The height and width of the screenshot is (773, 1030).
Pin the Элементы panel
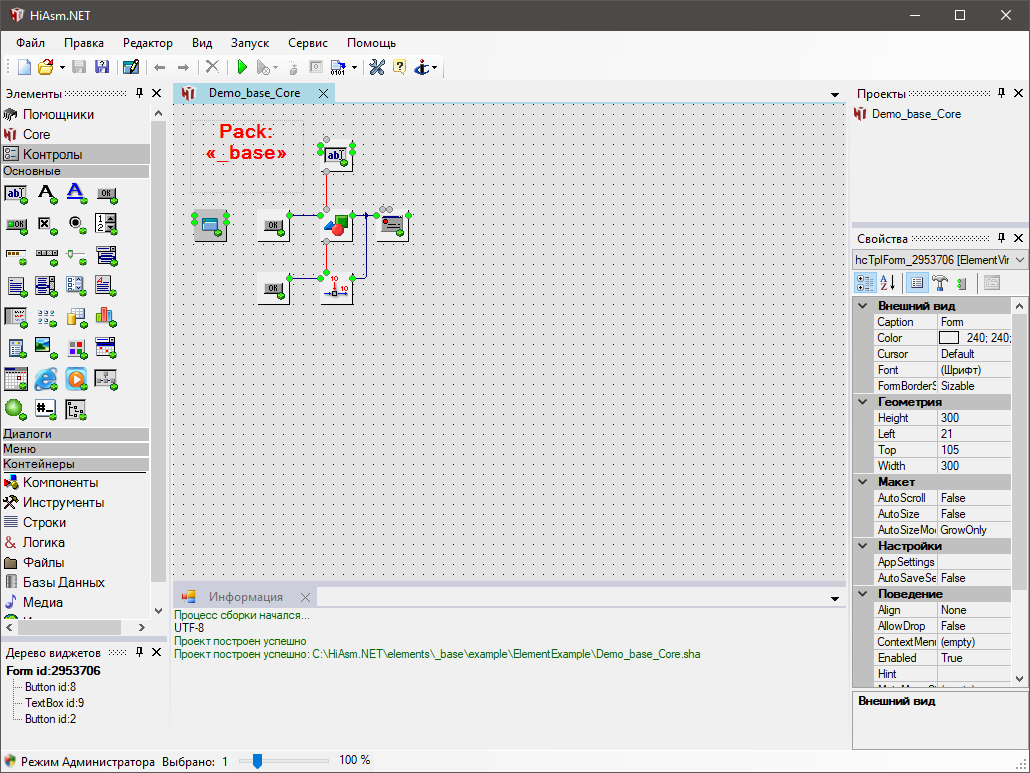(139, 93)
